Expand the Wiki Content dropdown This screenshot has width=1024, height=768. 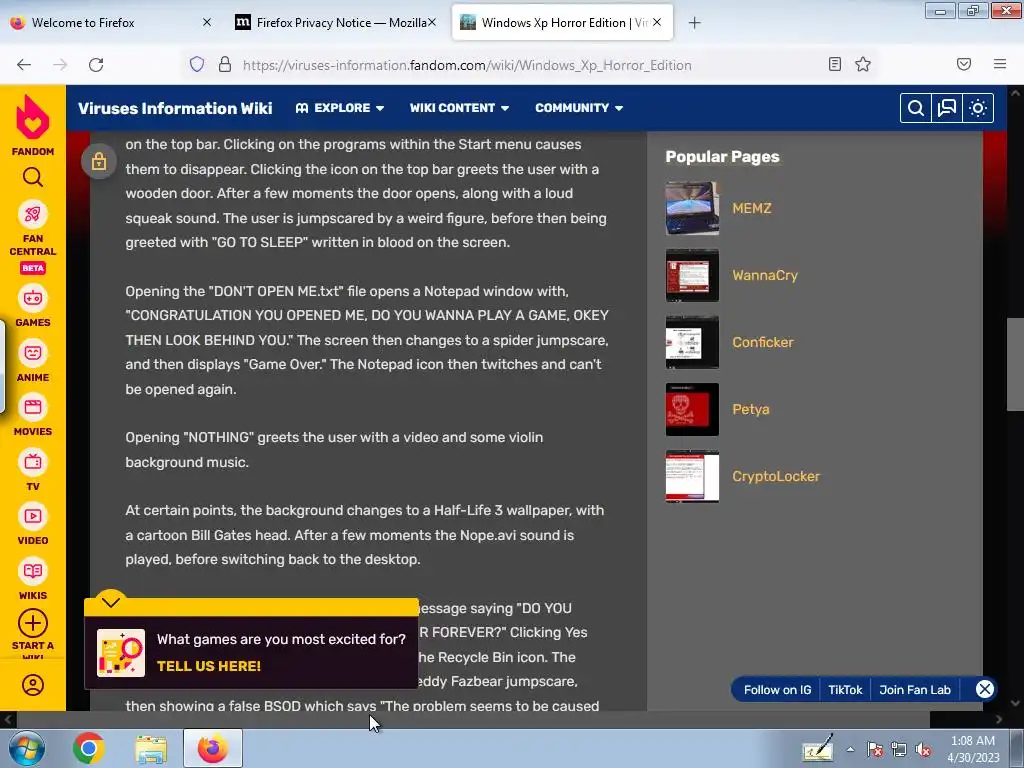pyautogui.click(x=459, y=108)
